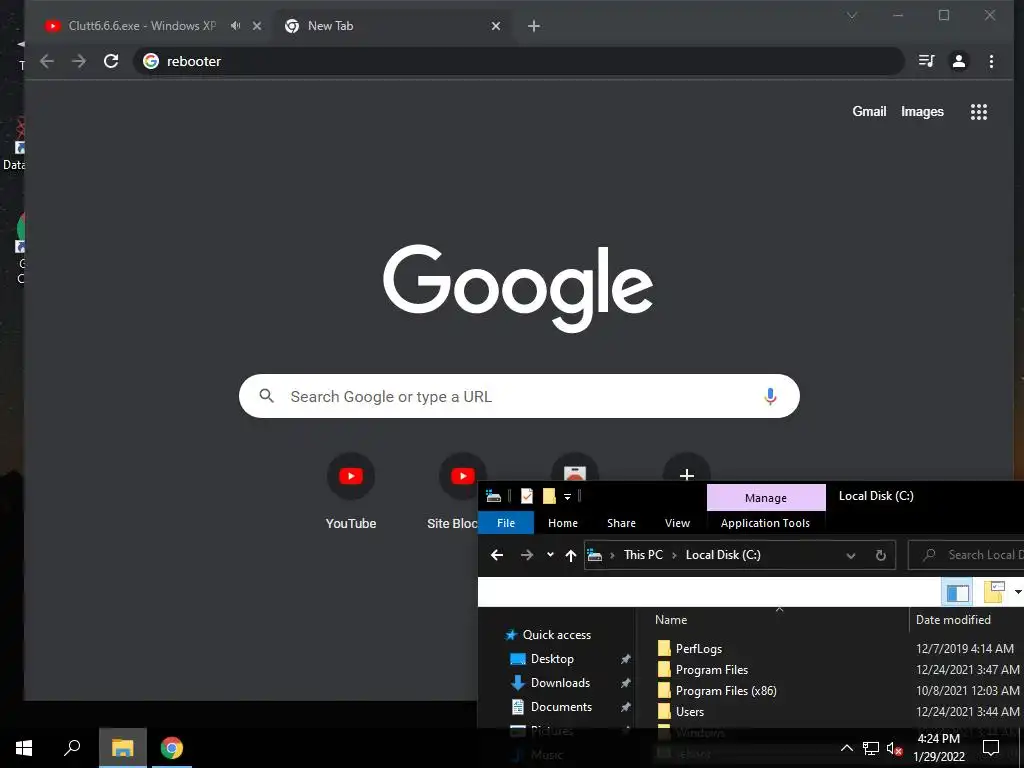Expand the Explorer address bar history dropdown

(850, 556)
